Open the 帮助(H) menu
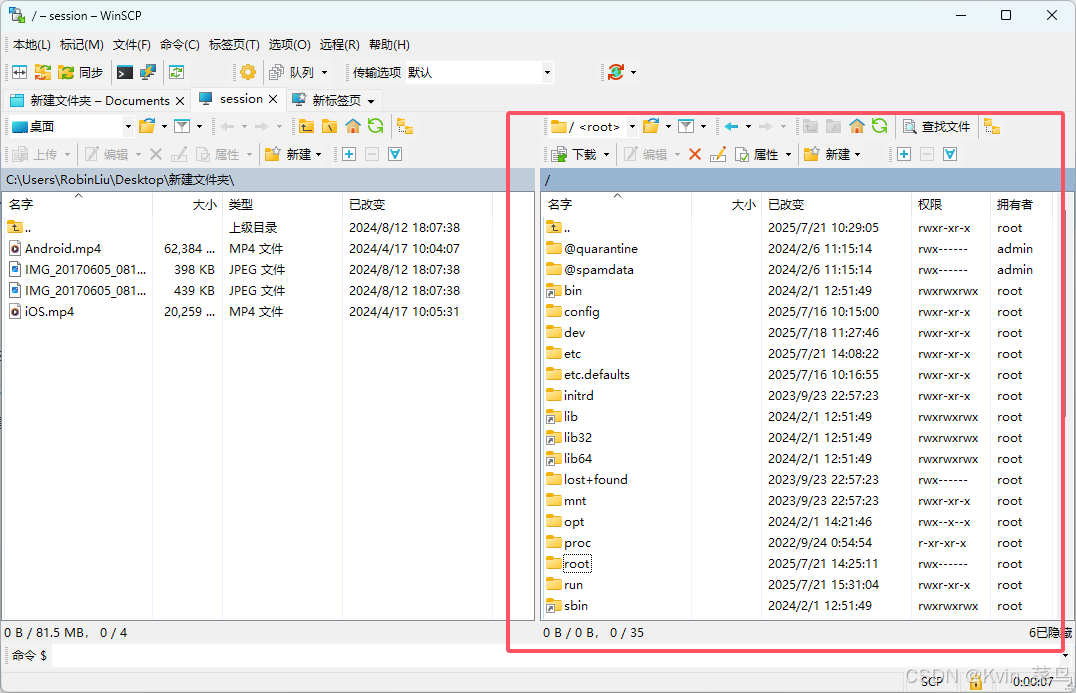This screenshot has width=1076, height=693. pyautogui.click(x=389, y=45)
